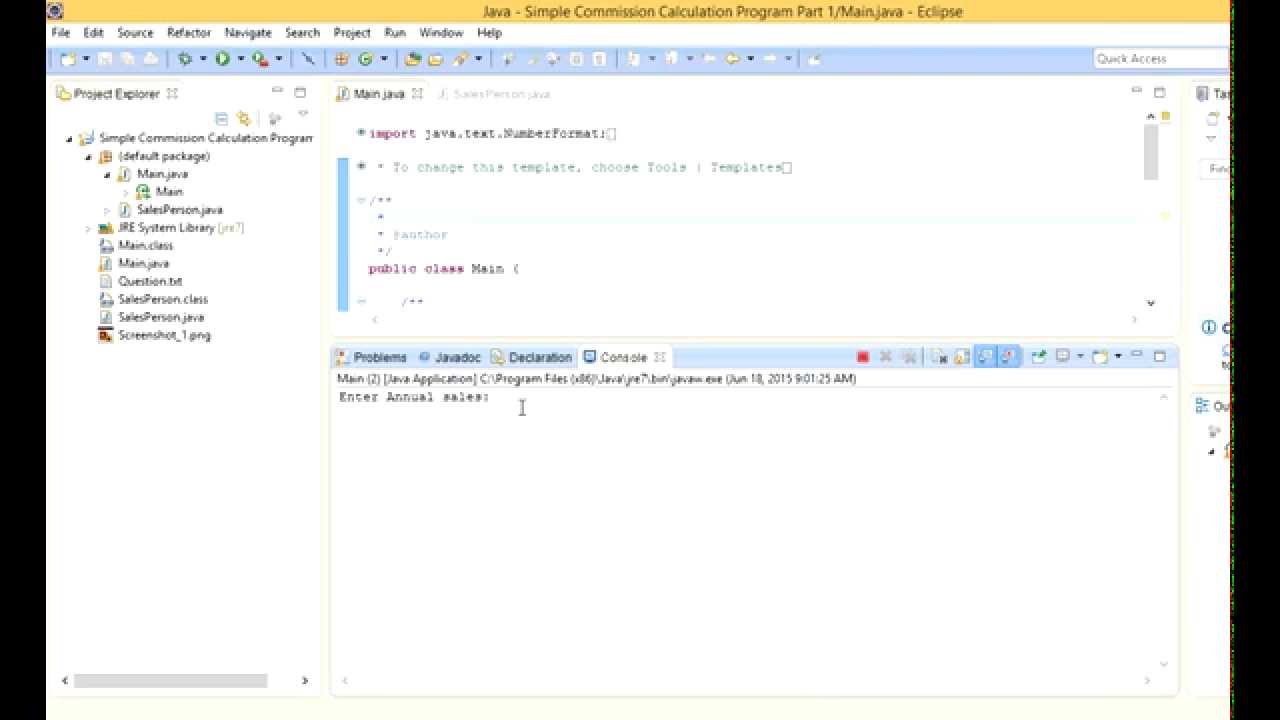Select Screenshot_1.png in Project Explorer
1280x720 pixels.
pyautogui.click(x=164, y=335)
